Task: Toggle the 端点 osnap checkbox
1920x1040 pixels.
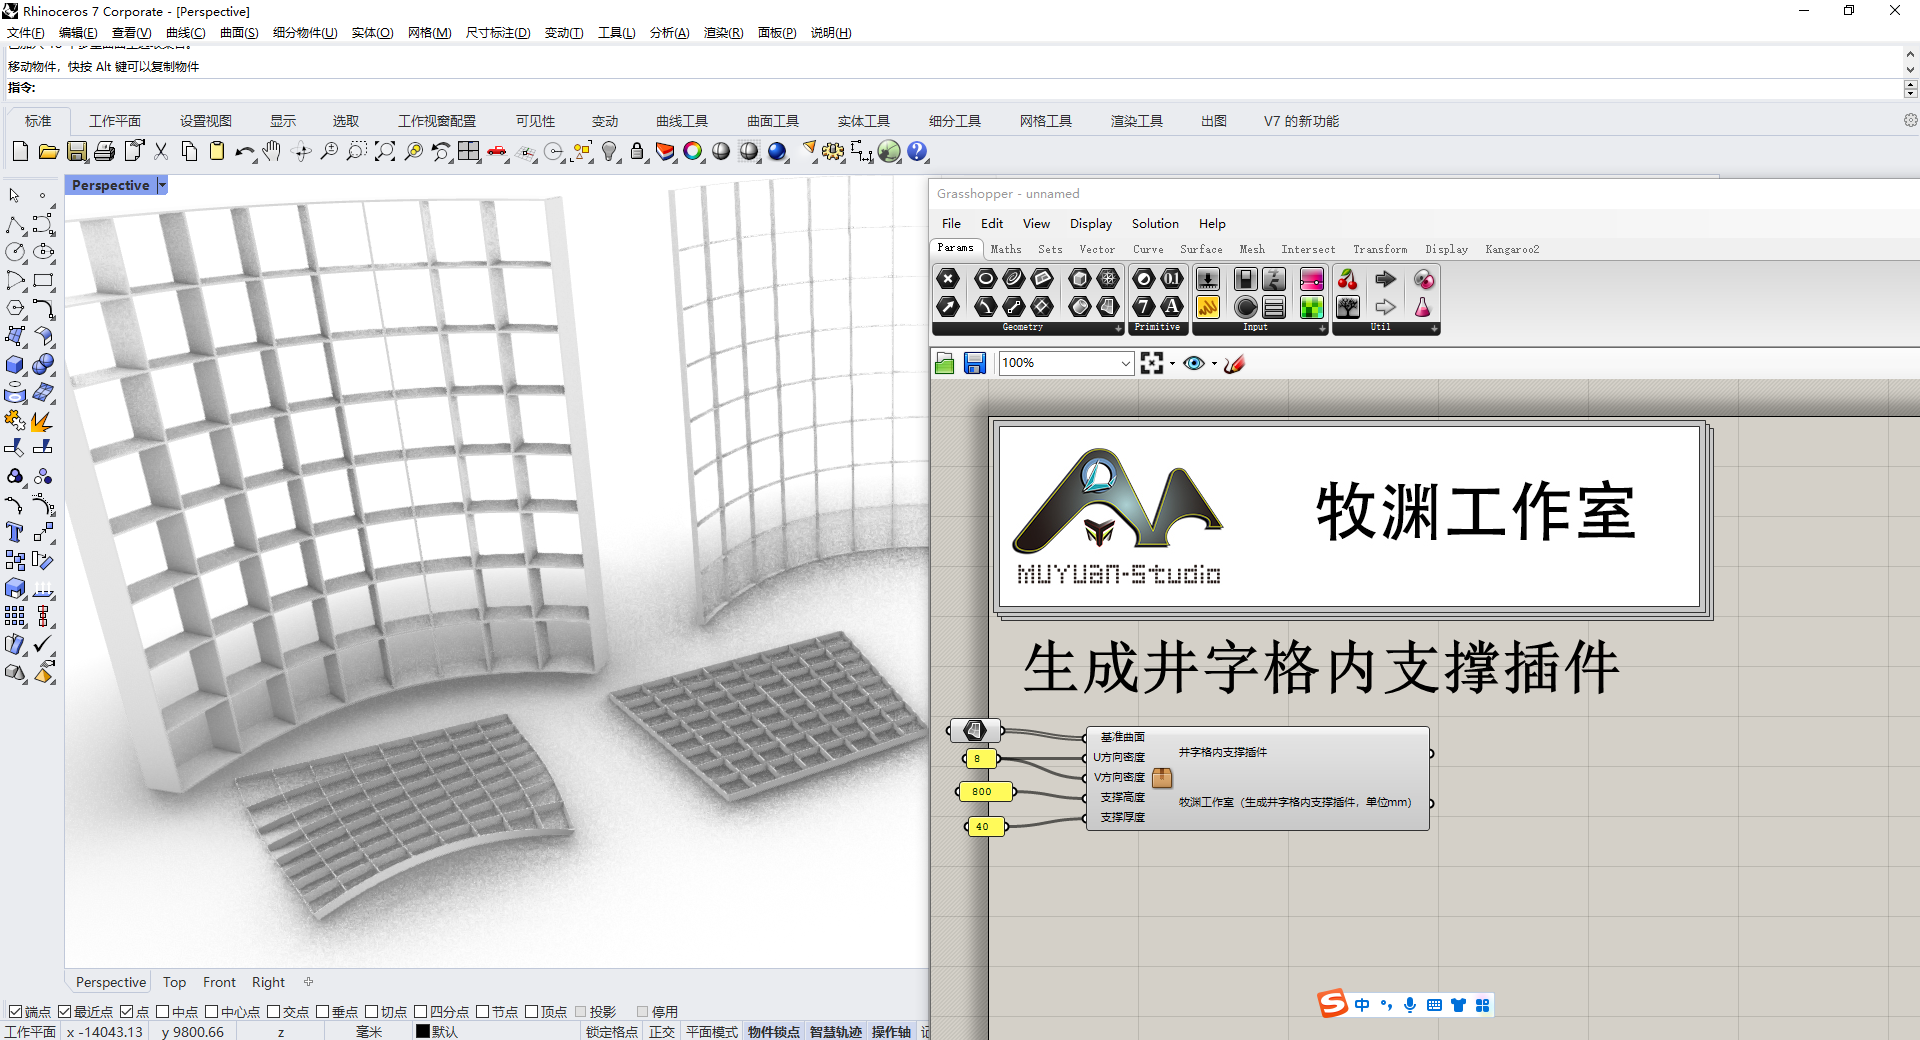Action: pos(15,1012)
